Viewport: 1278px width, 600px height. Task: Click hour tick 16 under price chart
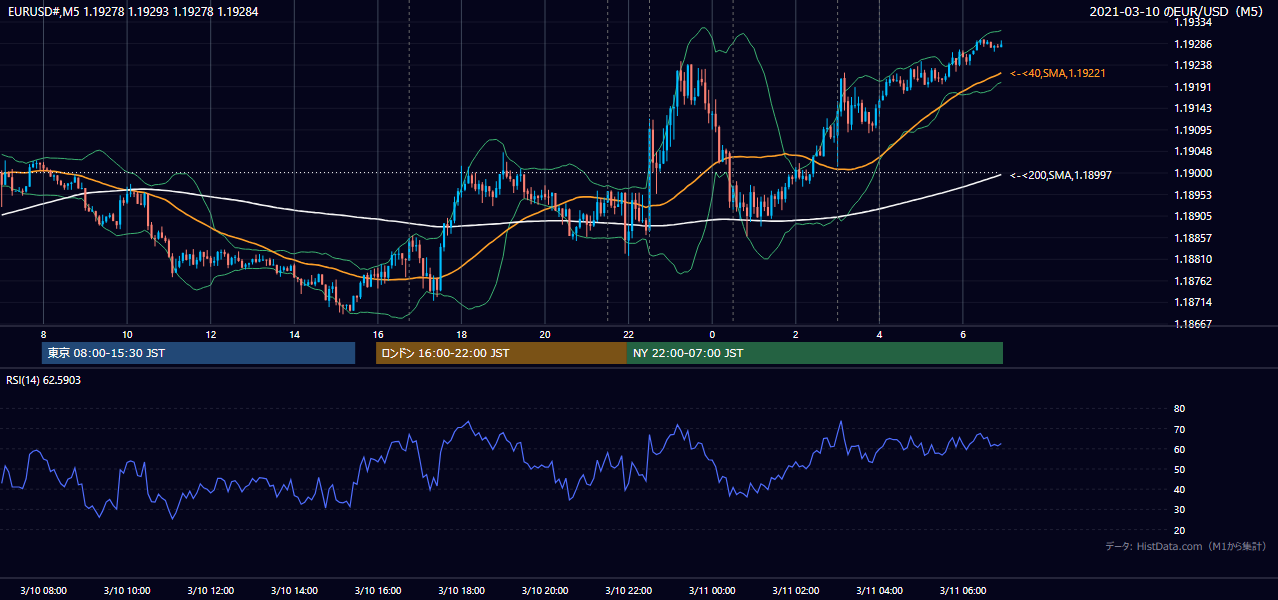coord(377,334)
